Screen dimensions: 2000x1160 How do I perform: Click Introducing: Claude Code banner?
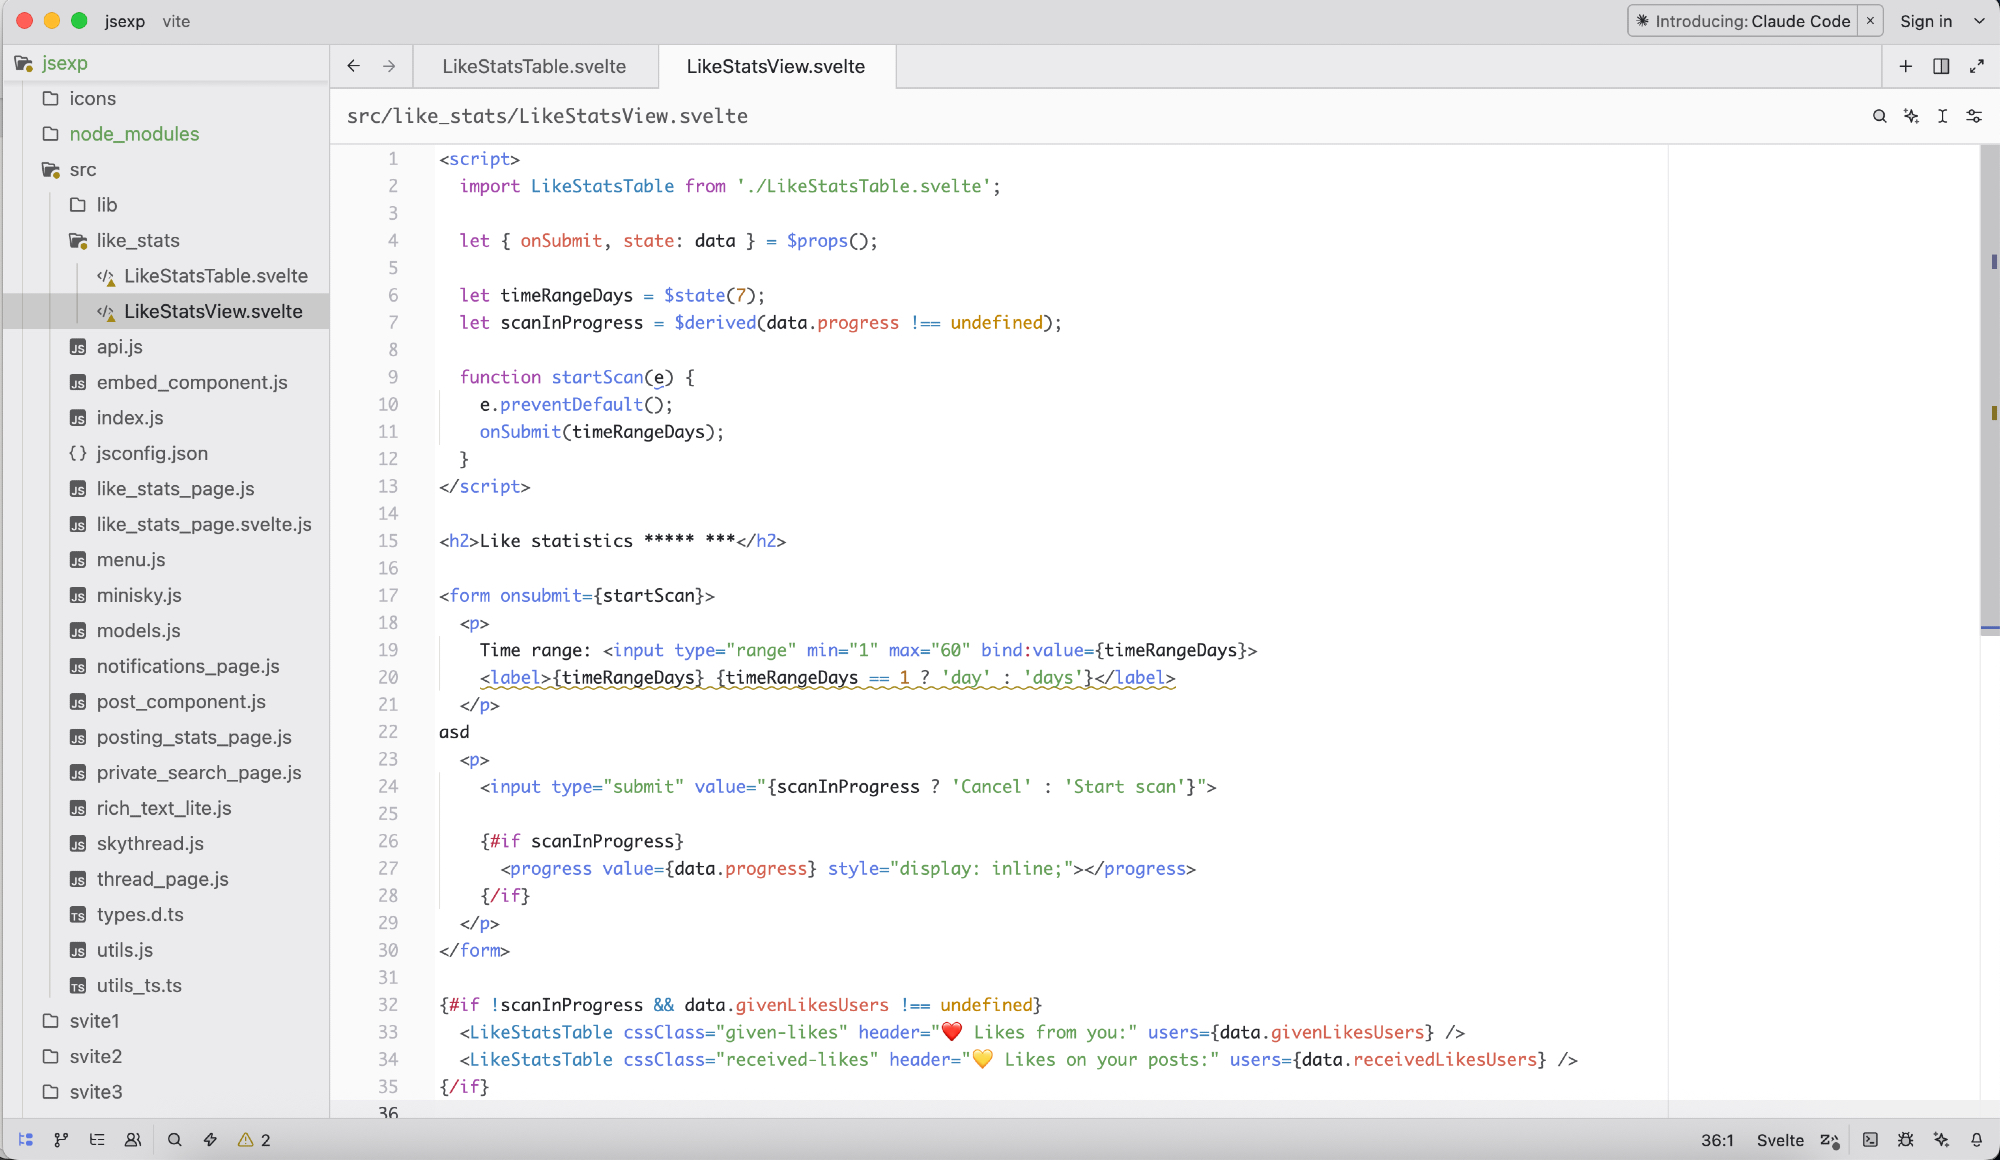1743,21
